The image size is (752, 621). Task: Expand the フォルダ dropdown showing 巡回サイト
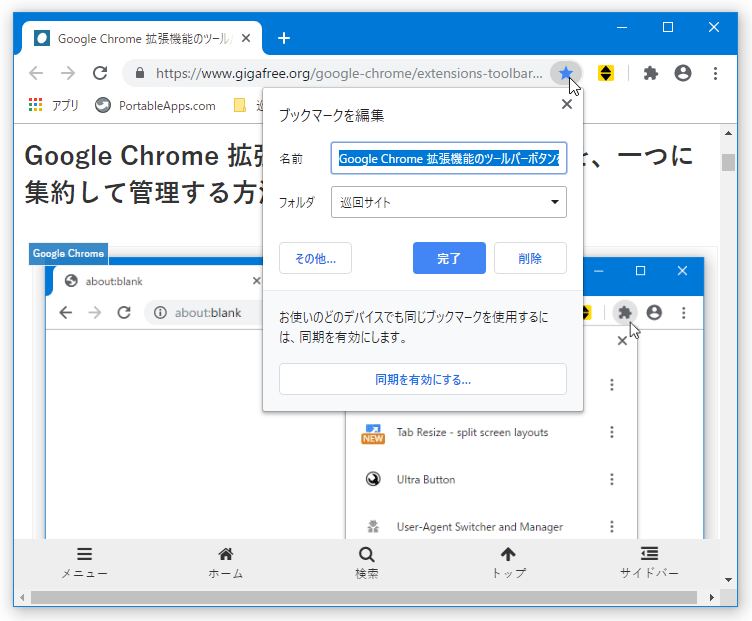(x=448, y=202)
